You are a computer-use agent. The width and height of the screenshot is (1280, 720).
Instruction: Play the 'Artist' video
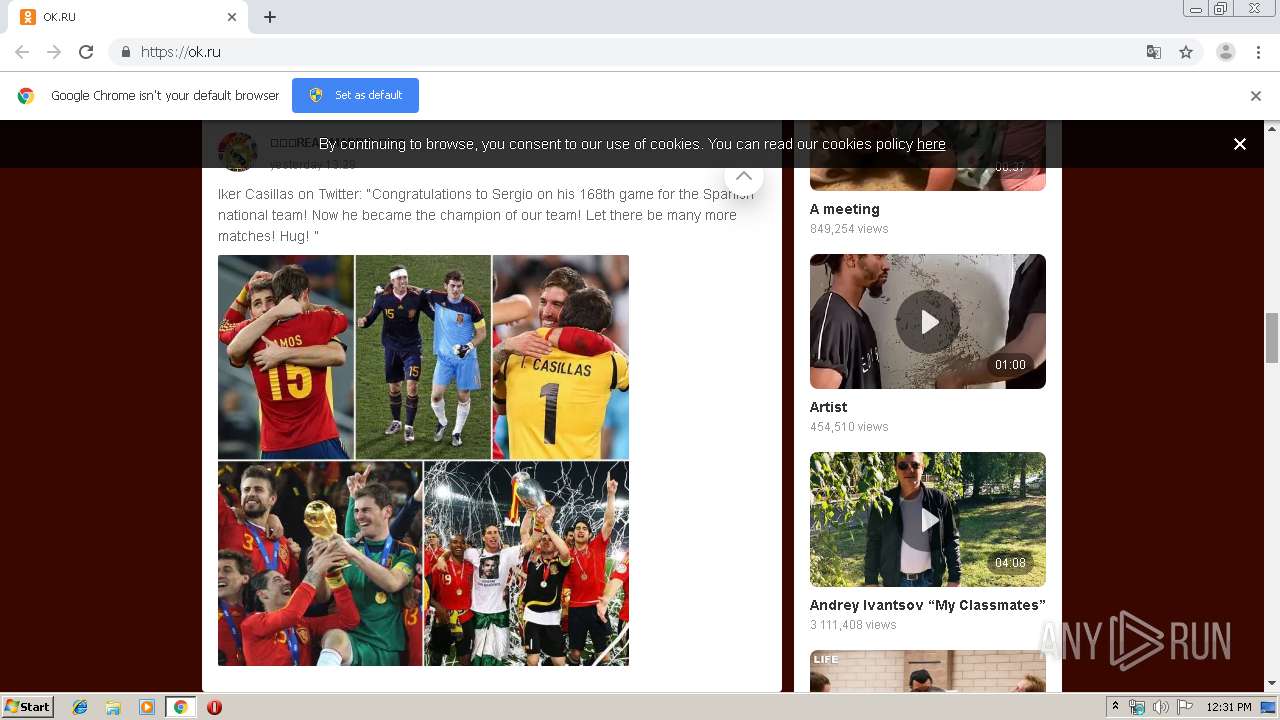pyautogui.click(x=928, y=321)
